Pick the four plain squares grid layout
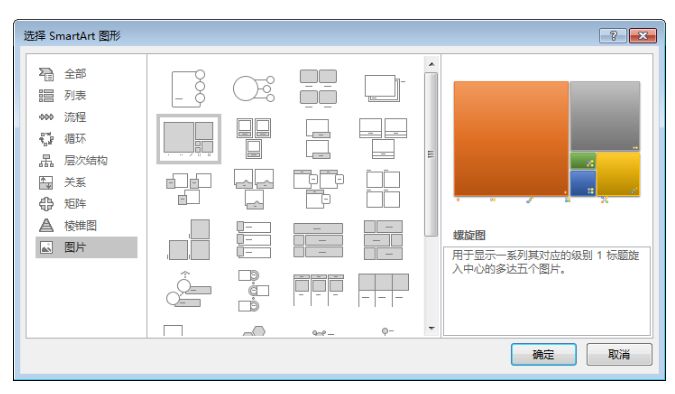The width and height of the screenshot is (675, 394). click(x=383, y=189)
